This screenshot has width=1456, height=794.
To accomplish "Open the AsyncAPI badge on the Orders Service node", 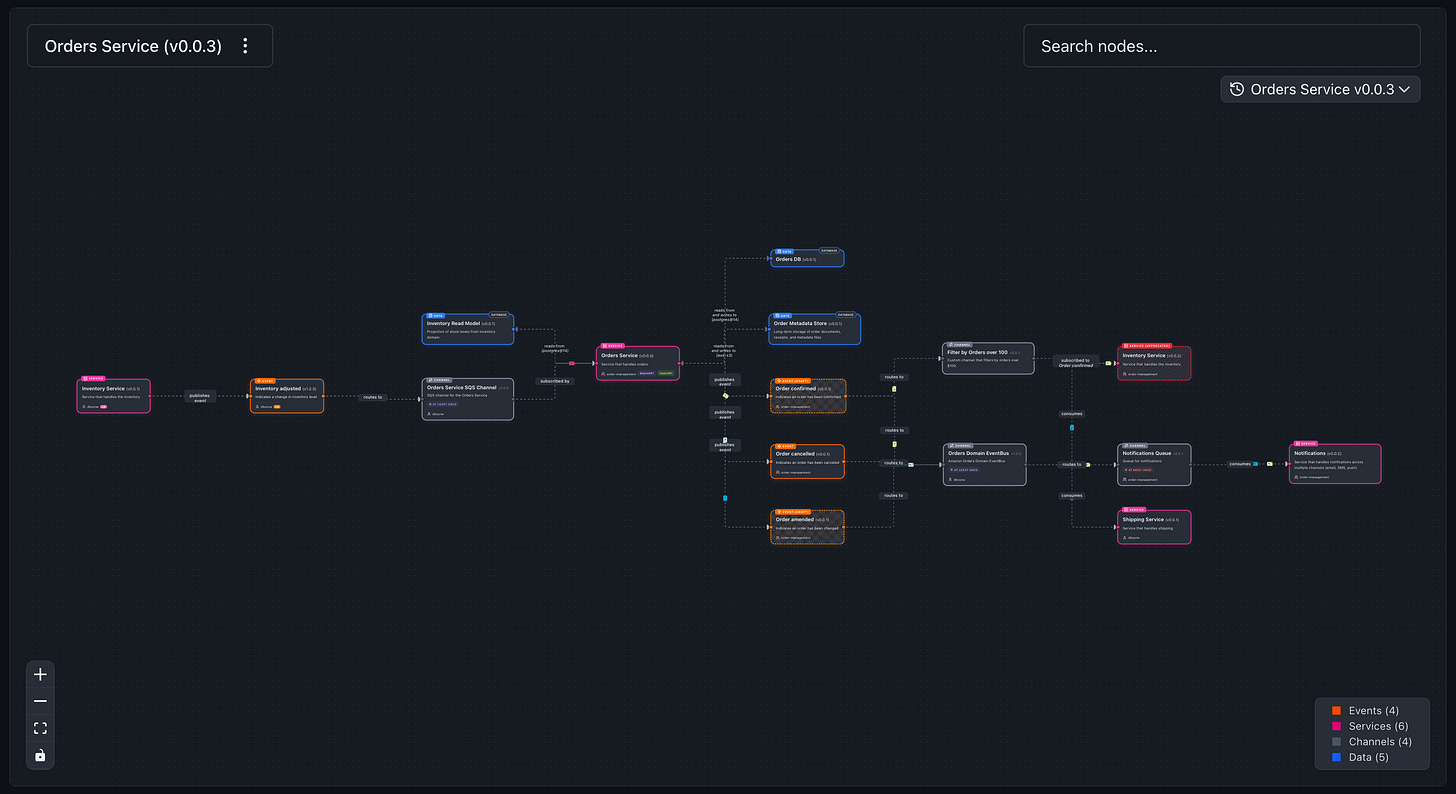I will click(x=647, y=373).
